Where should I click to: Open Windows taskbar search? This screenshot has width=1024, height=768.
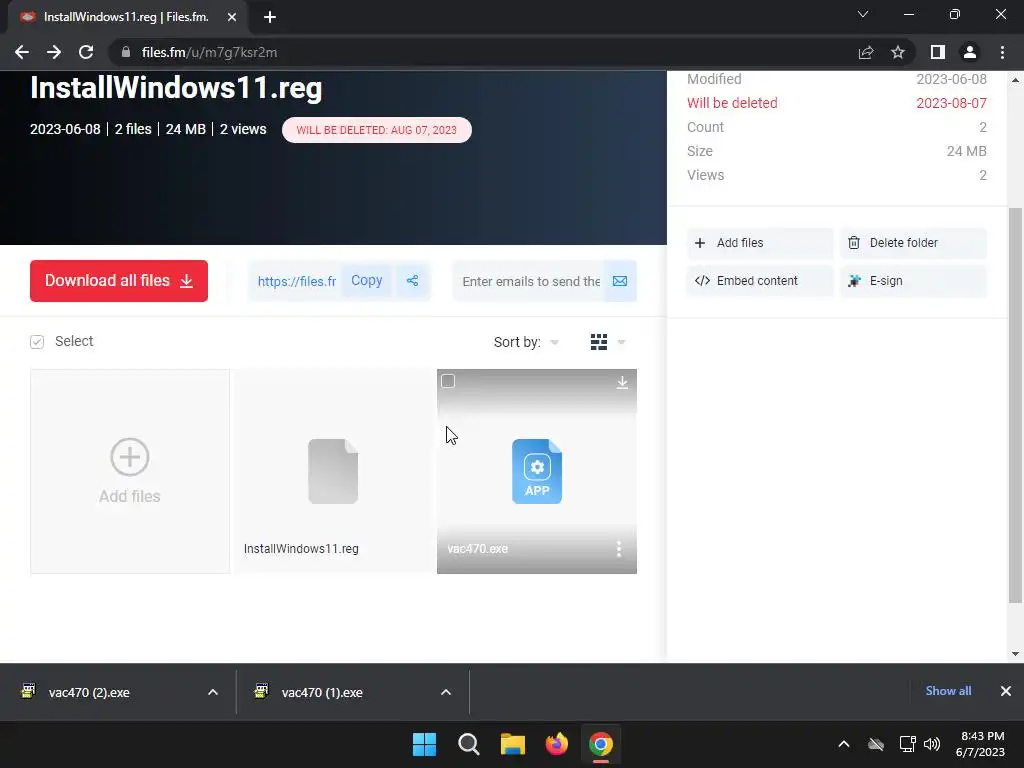point(469,744)
